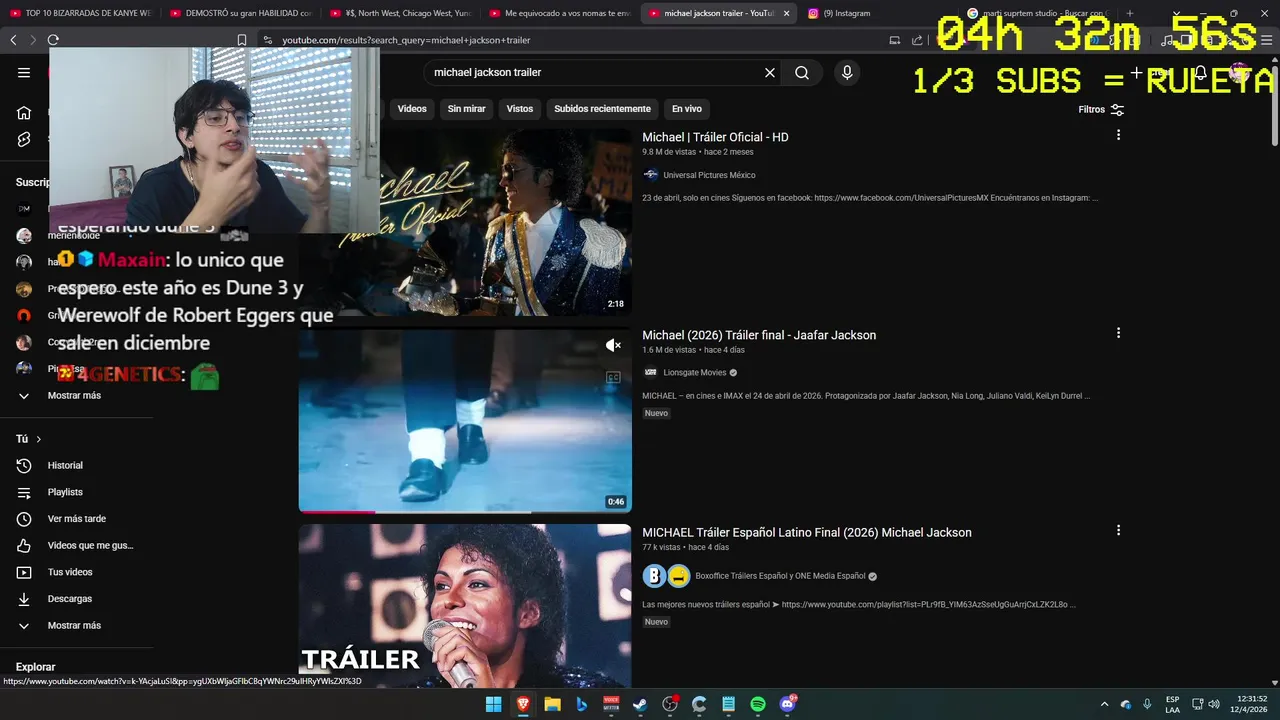This screenshot has width=1280, height=720.
Task: Open the Filtros filter panel
Action: [x=1101, y=109]
